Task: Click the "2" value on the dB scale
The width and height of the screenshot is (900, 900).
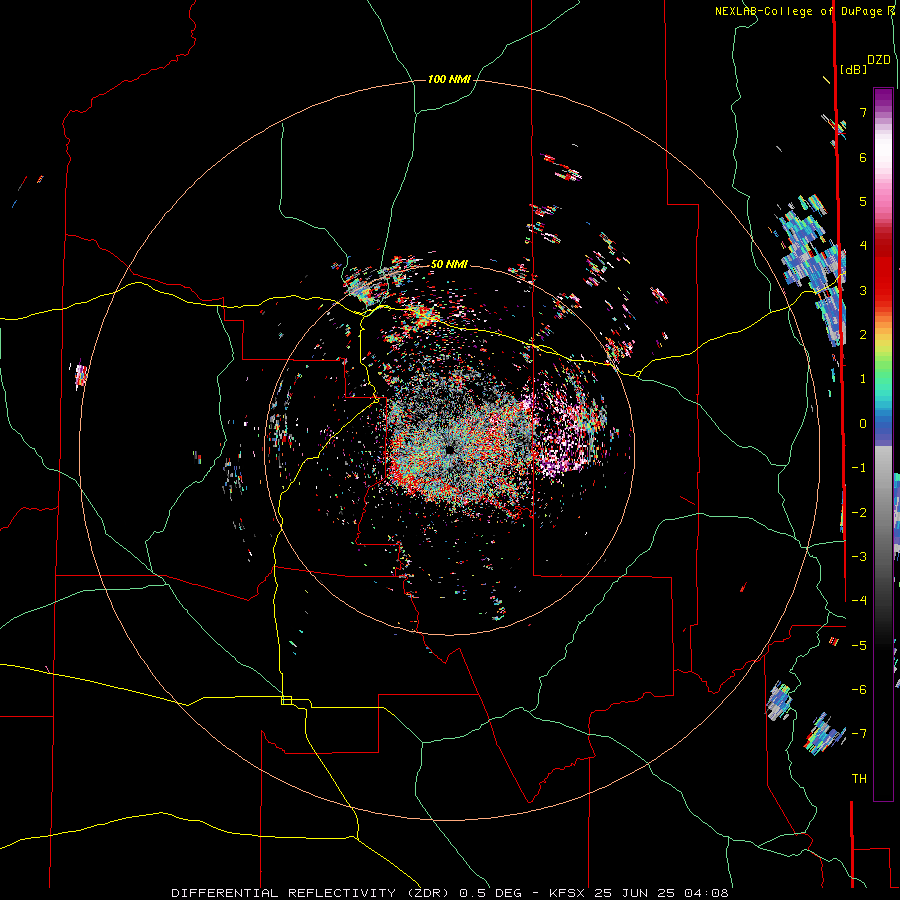Action: [x=863, y=335]
